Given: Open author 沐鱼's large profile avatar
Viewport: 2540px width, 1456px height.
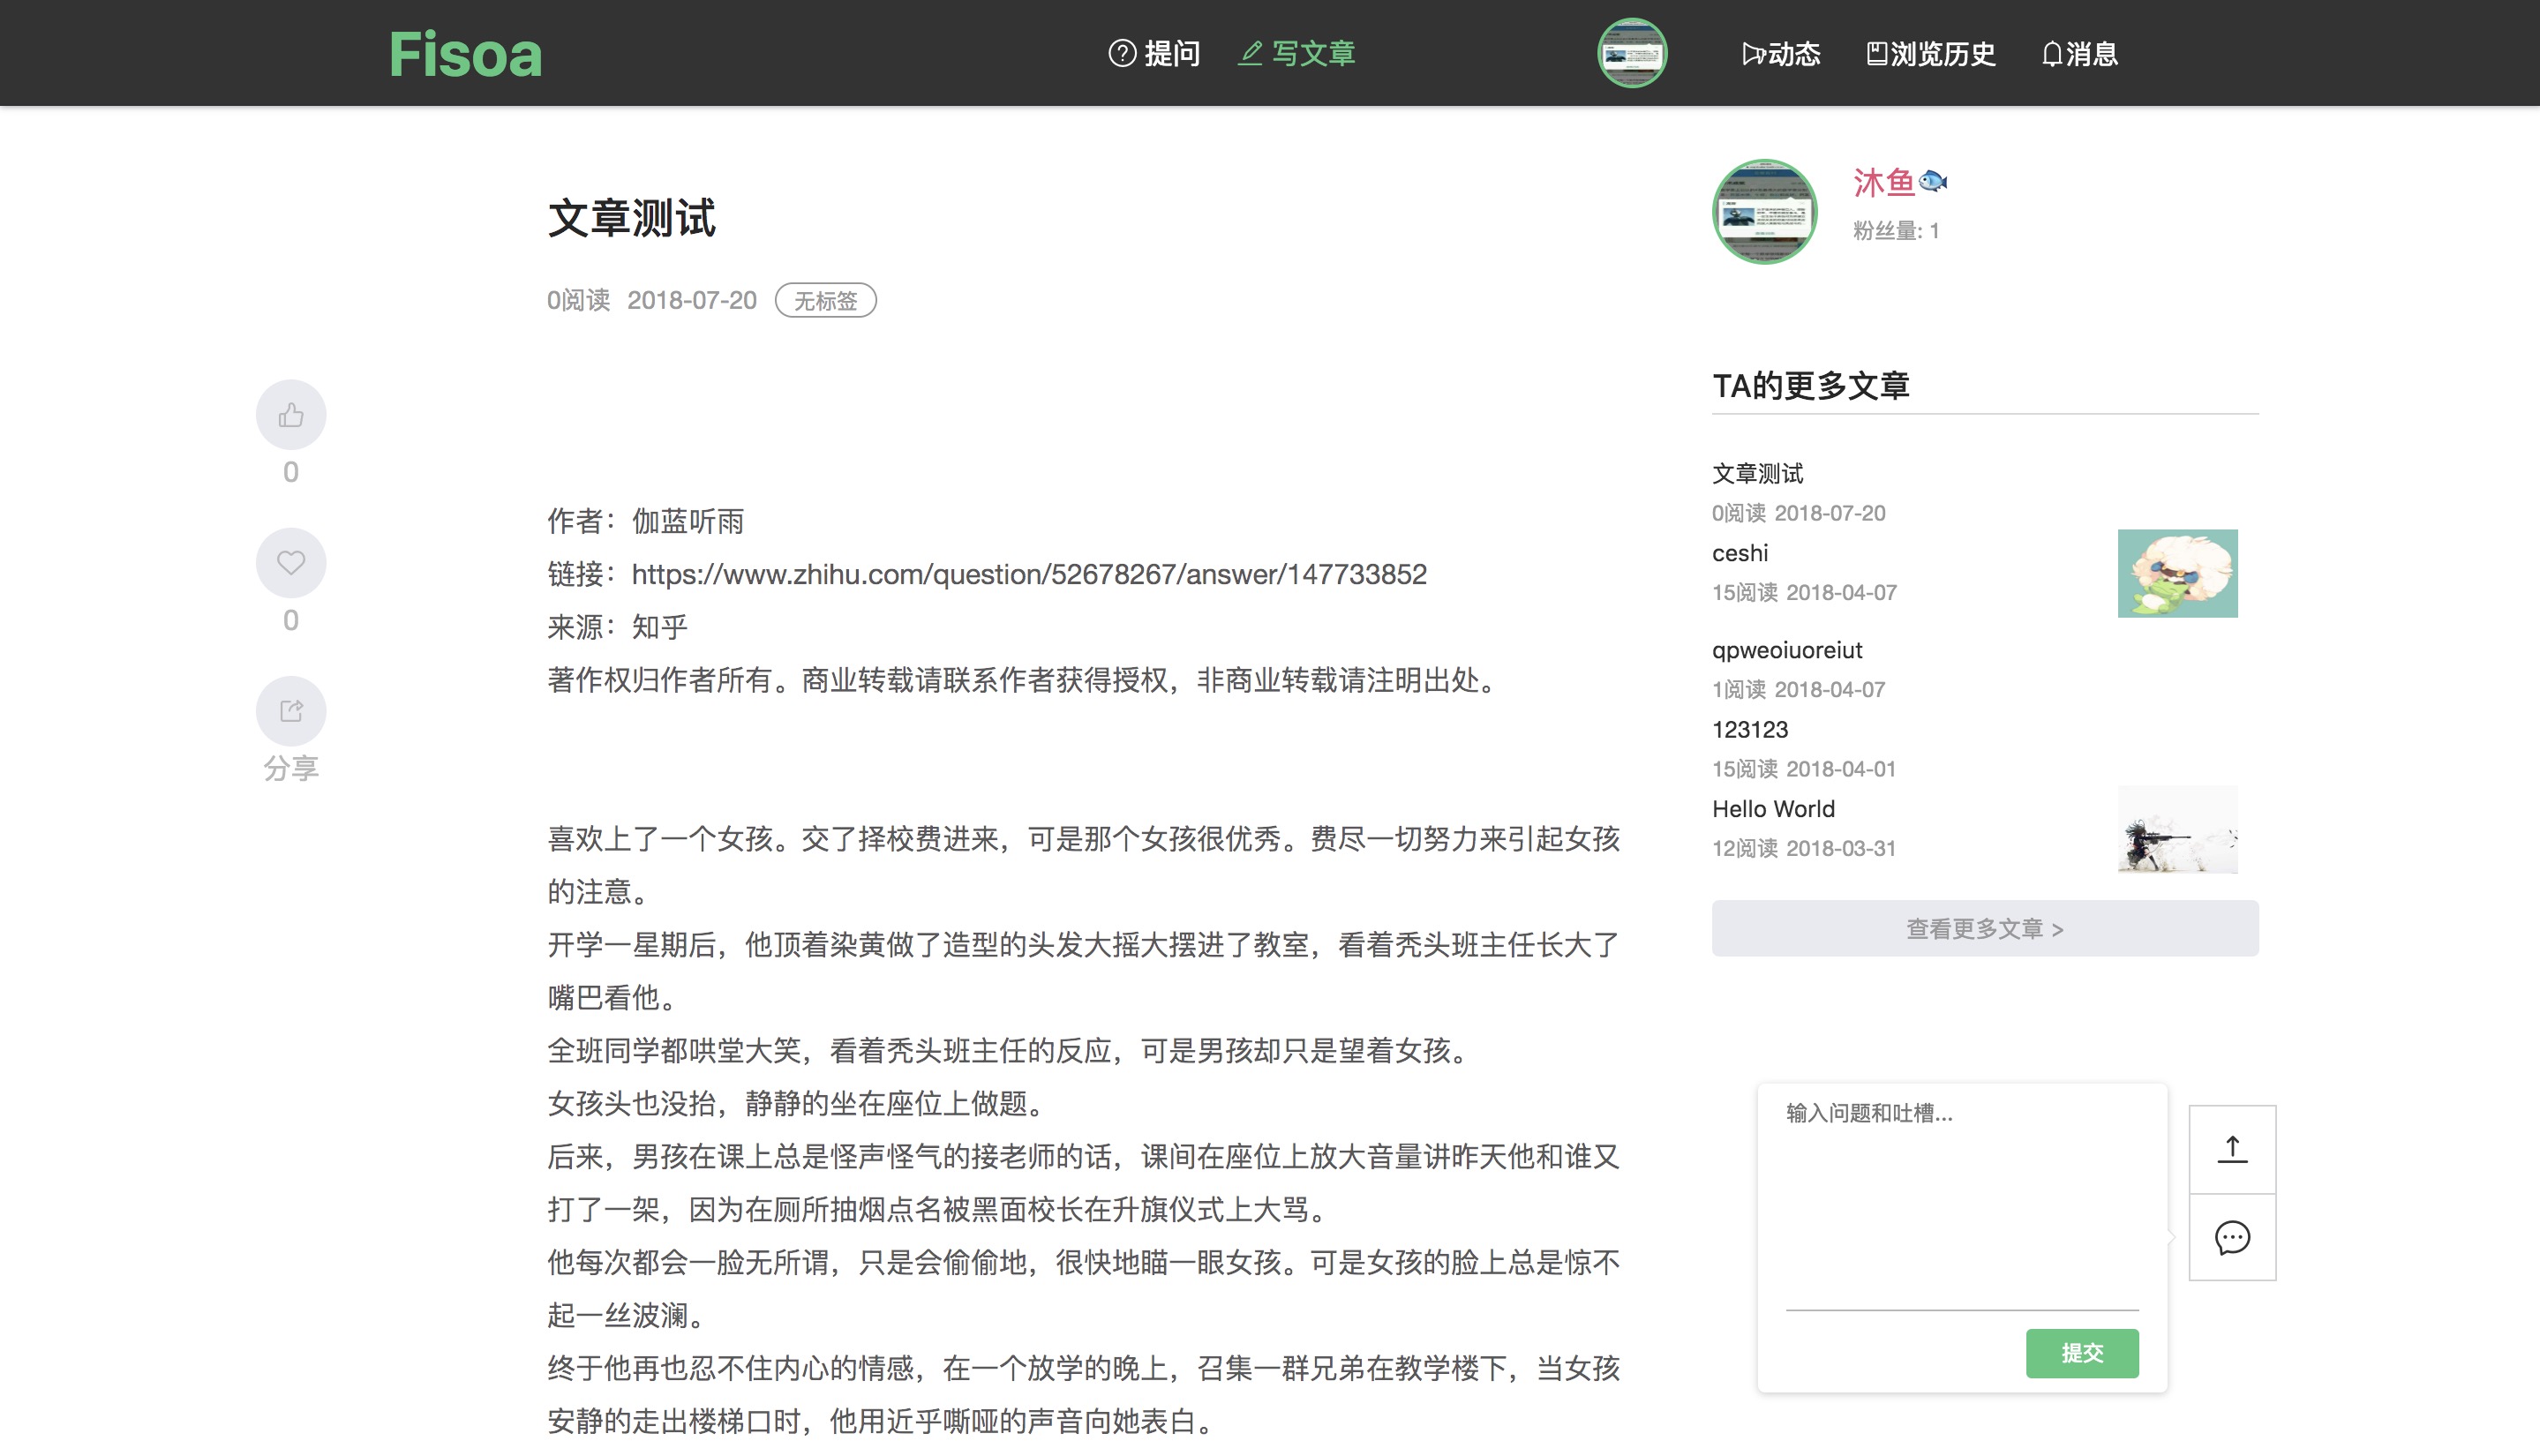Looking at the screenshot, I should (1765, 211).
